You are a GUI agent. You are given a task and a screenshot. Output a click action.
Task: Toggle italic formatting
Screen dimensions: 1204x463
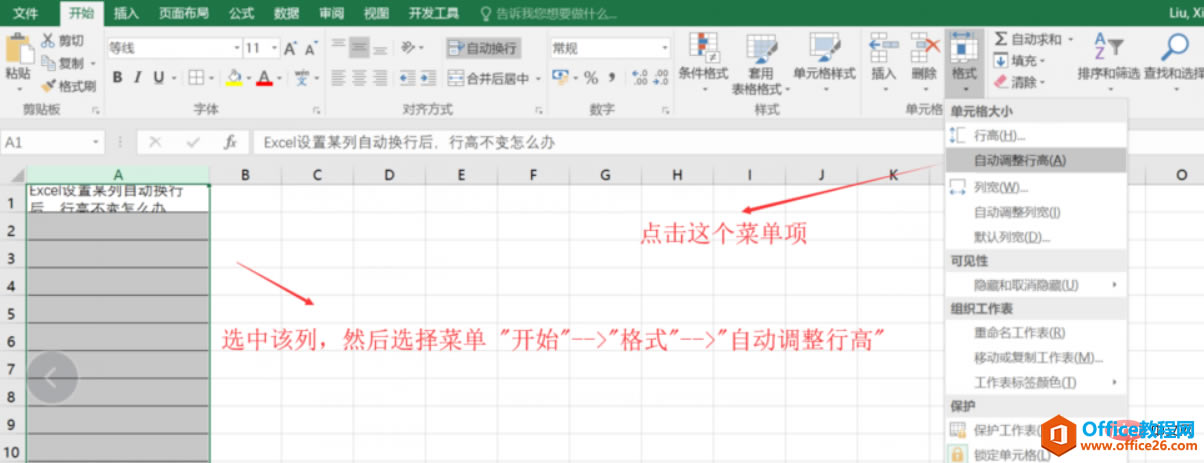(x=139, y=78)
